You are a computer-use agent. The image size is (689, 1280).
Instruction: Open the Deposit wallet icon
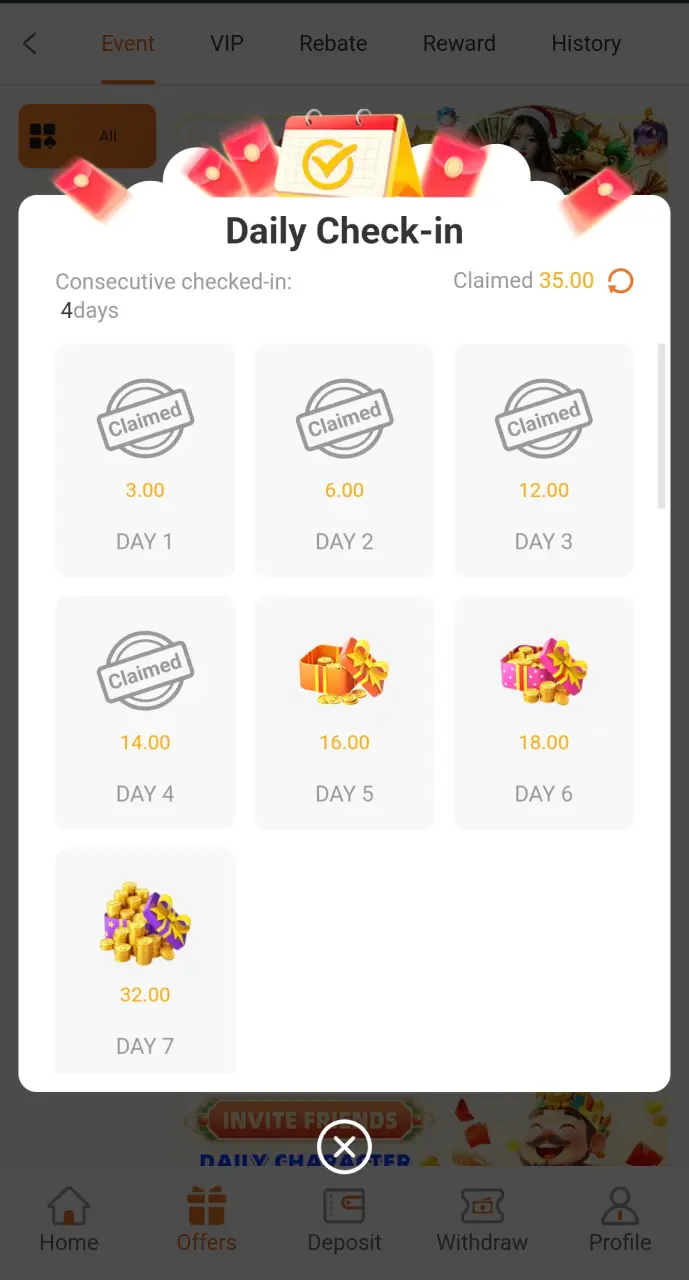coord(344,1206)
